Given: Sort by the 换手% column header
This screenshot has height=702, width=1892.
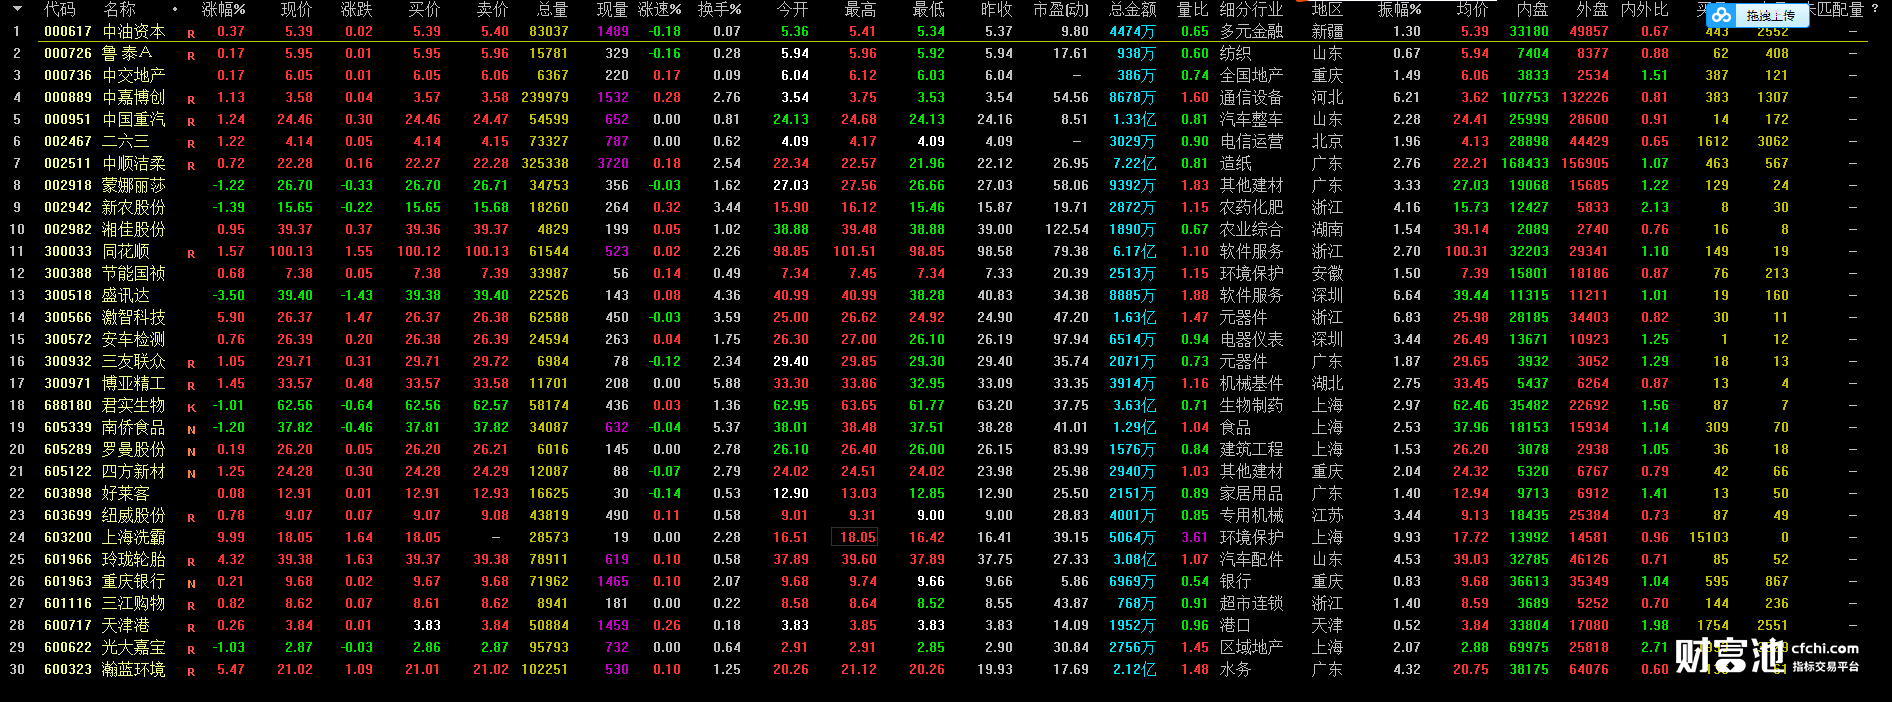Looking at the screenshot, I should [x=720, y=9].
